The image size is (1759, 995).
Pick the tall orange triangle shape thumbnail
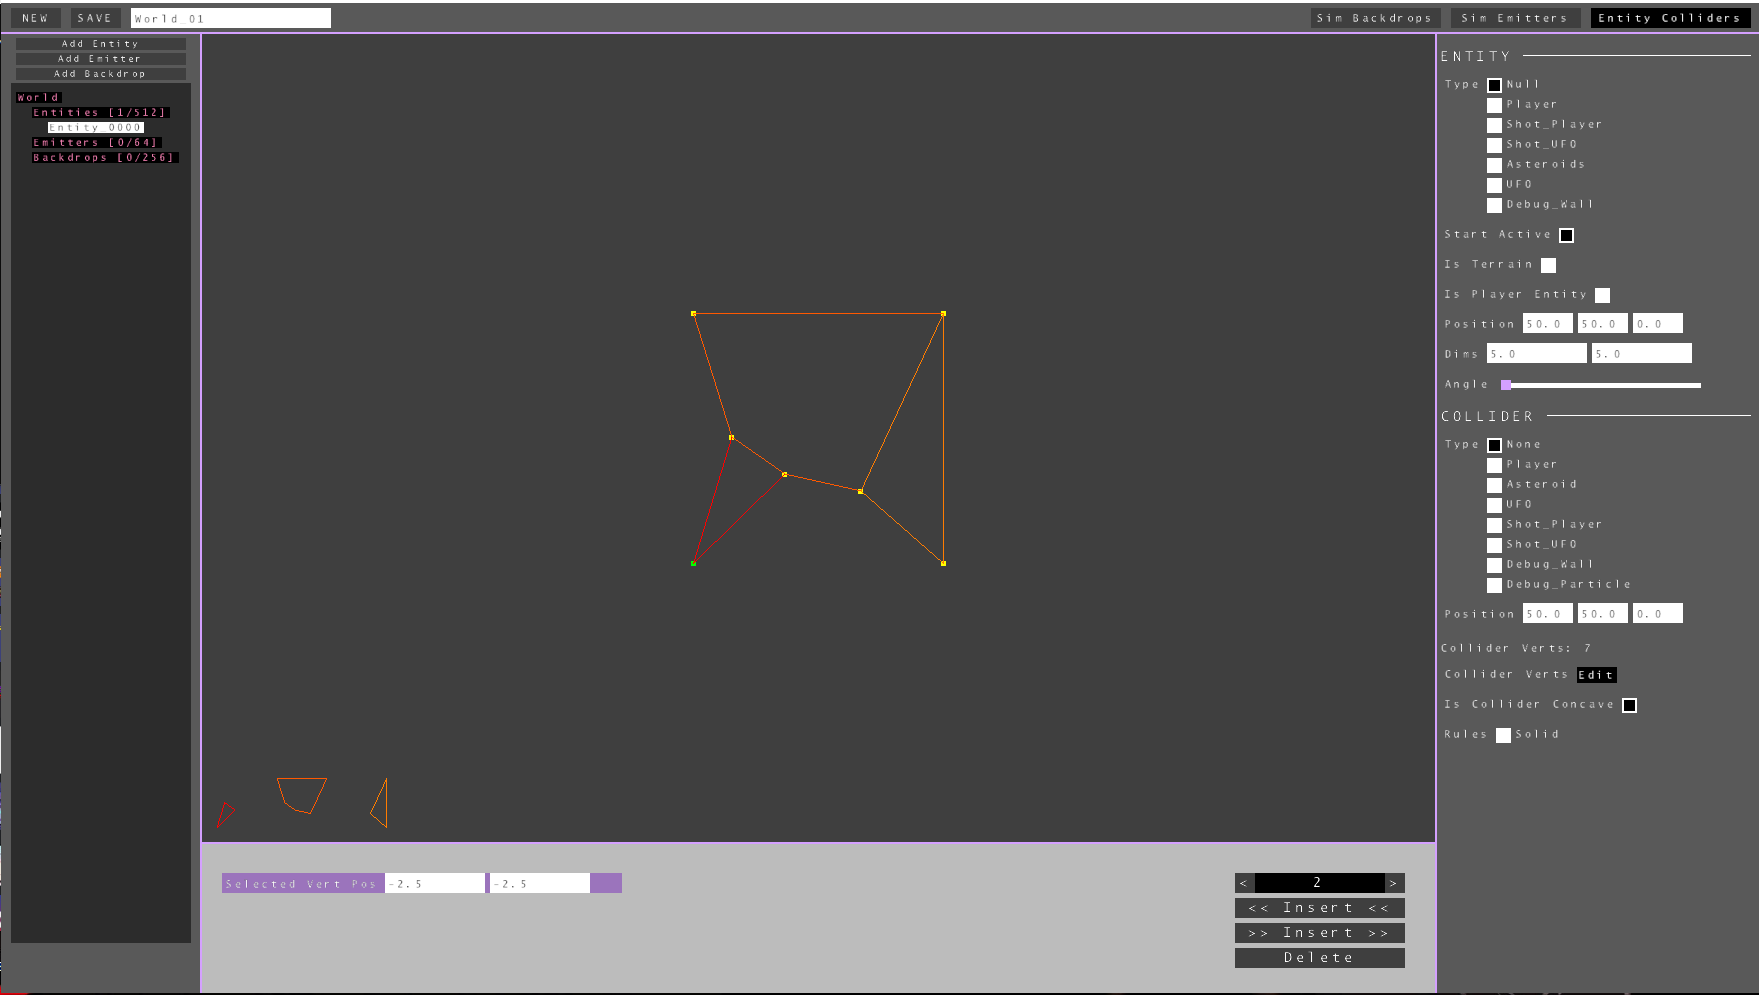click(x=380, y=804)
